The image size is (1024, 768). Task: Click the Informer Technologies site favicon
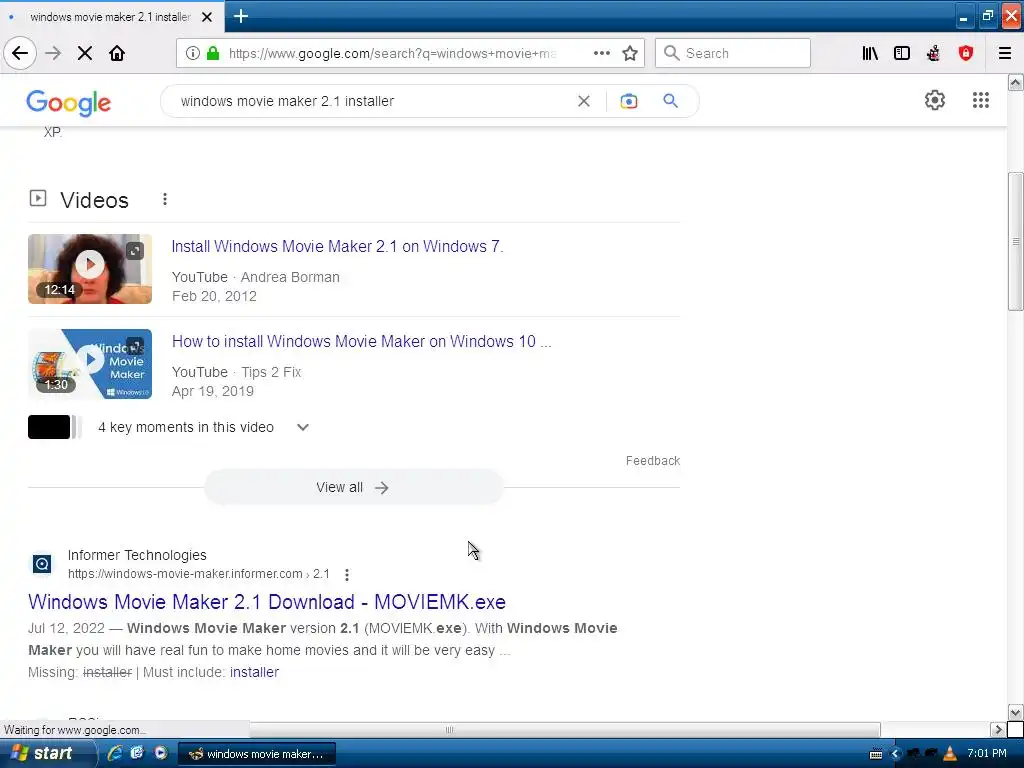42,564
